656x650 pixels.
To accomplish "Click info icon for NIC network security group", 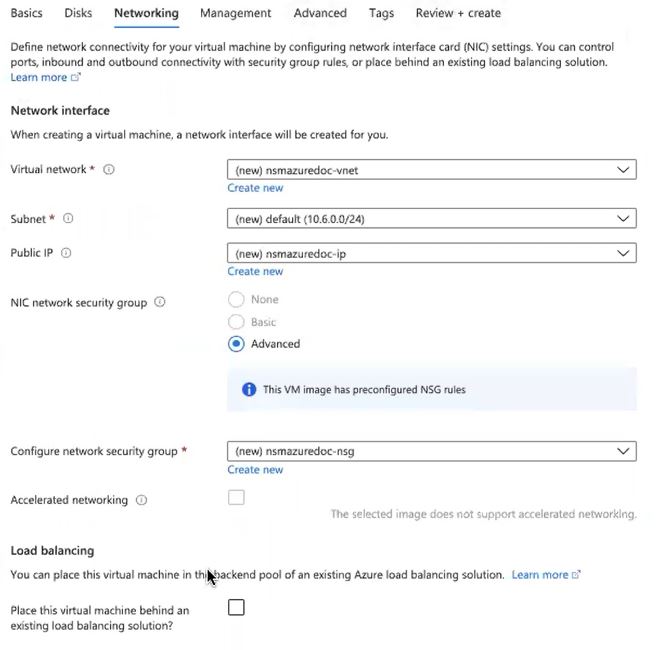I will (160, 302).
